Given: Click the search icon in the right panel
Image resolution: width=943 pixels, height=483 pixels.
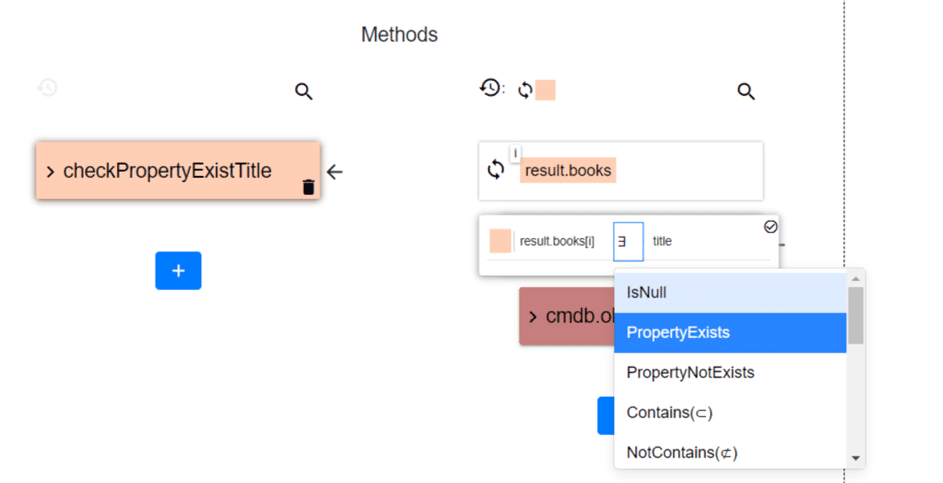Looking at the screenshot, I should 746,92.
